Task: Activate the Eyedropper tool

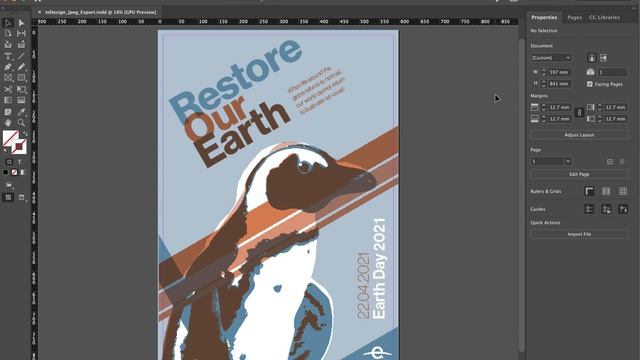Action: pos(21,111)
